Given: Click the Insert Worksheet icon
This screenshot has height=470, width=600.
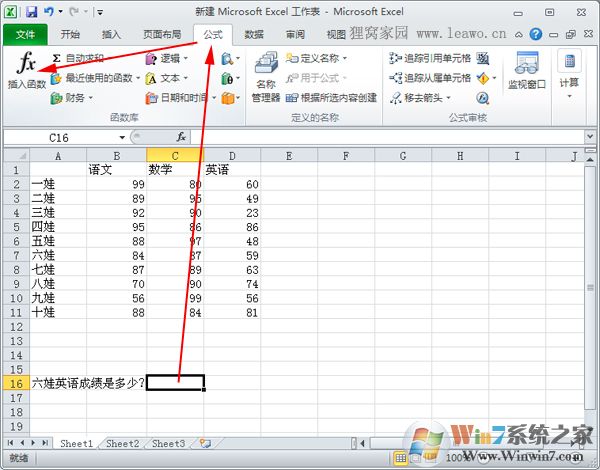Looking at the screenshot, I should point(205,444).
